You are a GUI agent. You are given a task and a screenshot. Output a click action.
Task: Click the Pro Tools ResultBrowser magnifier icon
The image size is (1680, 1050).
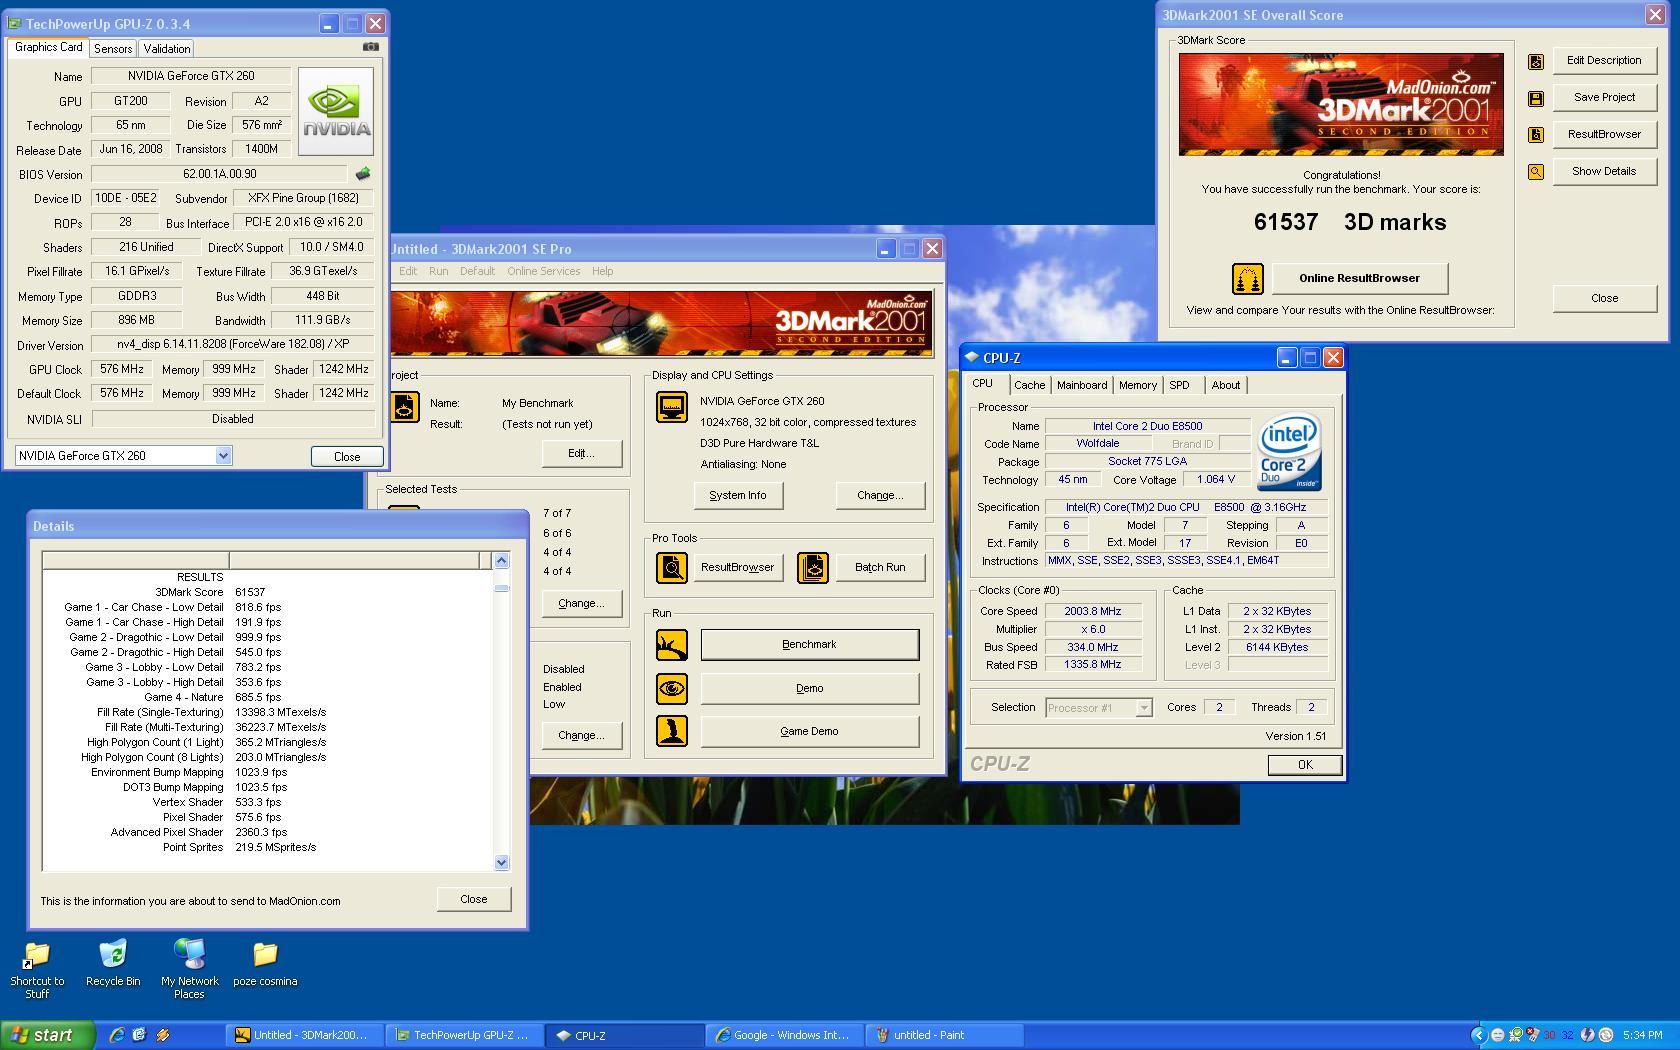click(x=671, y=568)
